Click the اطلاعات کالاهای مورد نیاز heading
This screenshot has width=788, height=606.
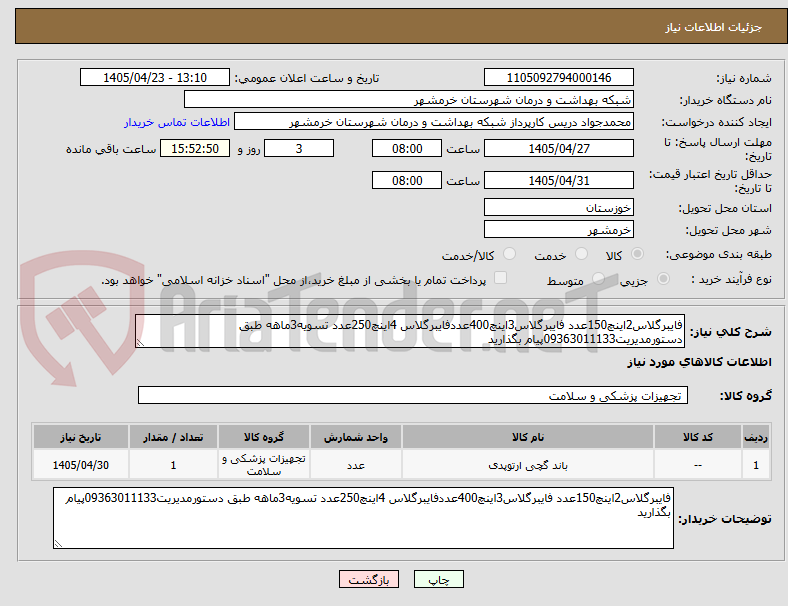699,362
